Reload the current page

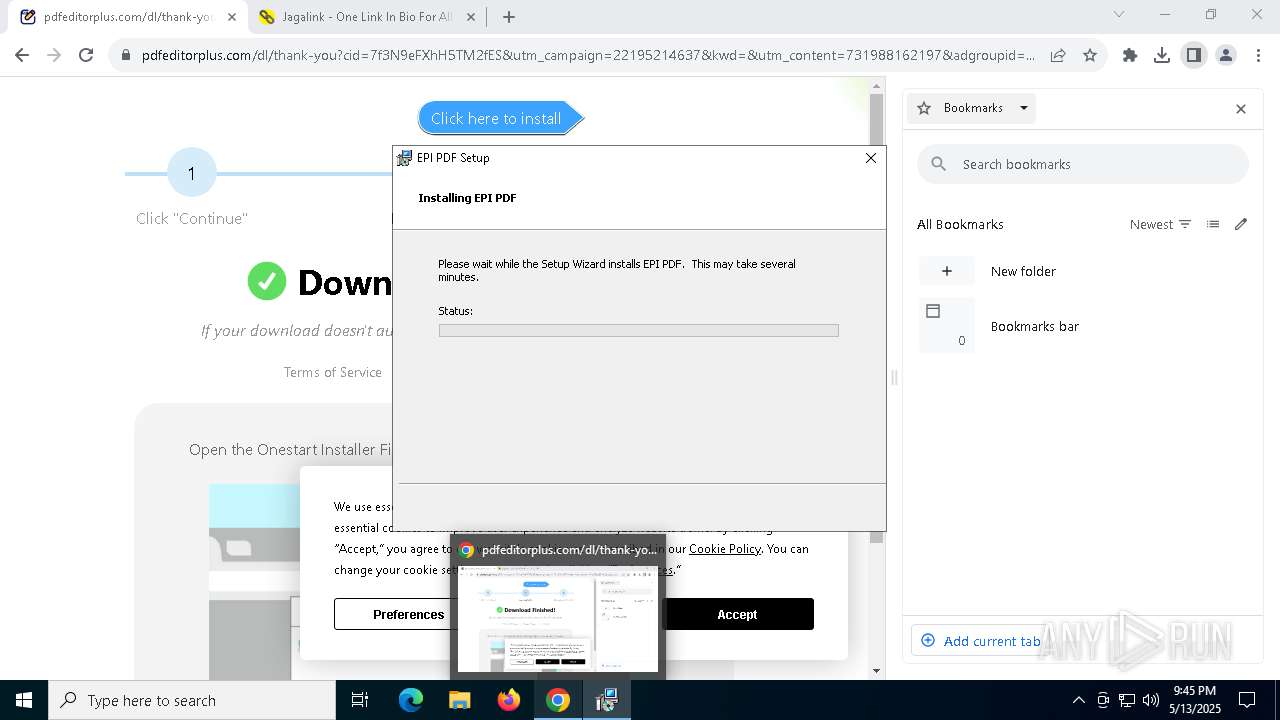(86, 55)
